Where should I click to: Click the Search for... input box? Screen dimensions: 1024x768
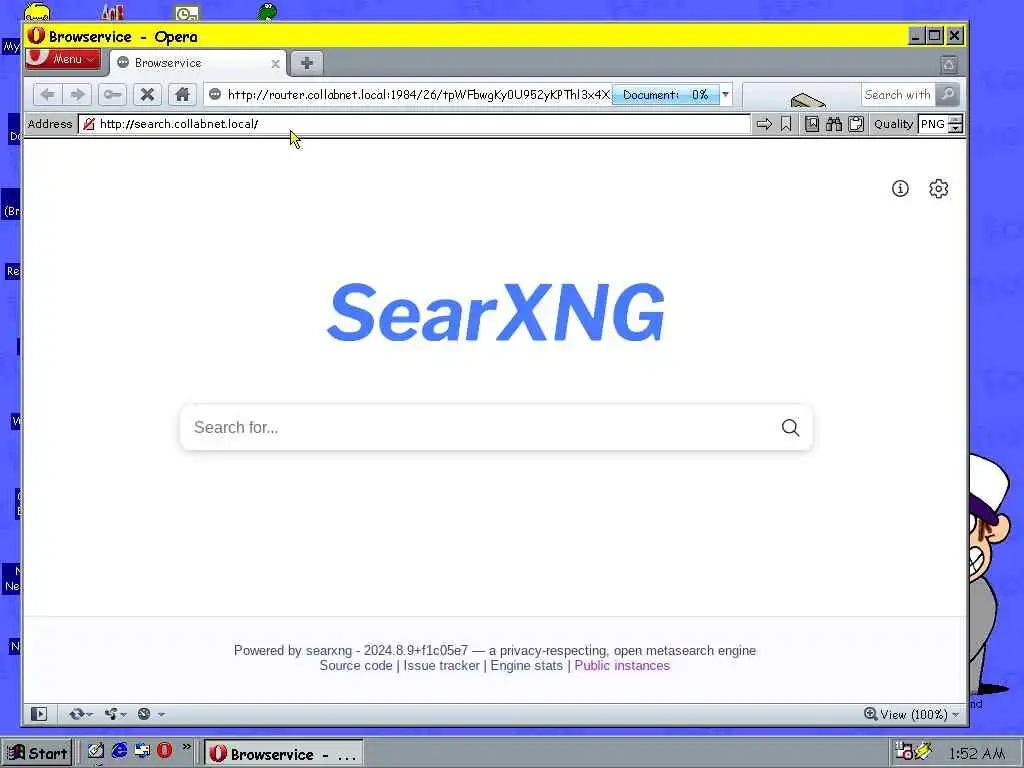click(x=480, y=428)
